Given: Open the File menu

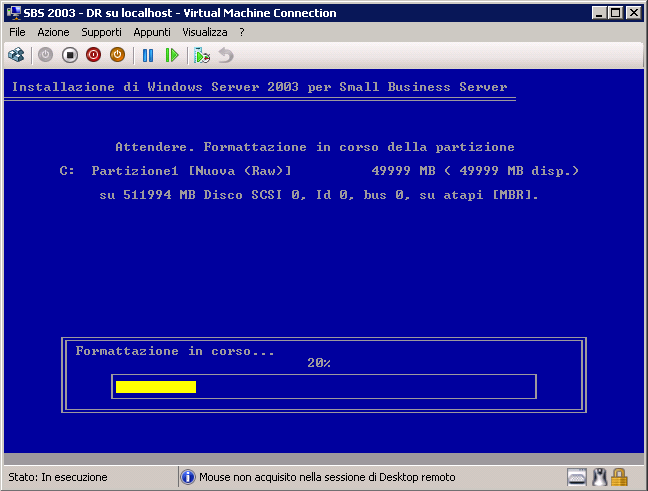Looking at the screenshot, I should tap(17, 32).
